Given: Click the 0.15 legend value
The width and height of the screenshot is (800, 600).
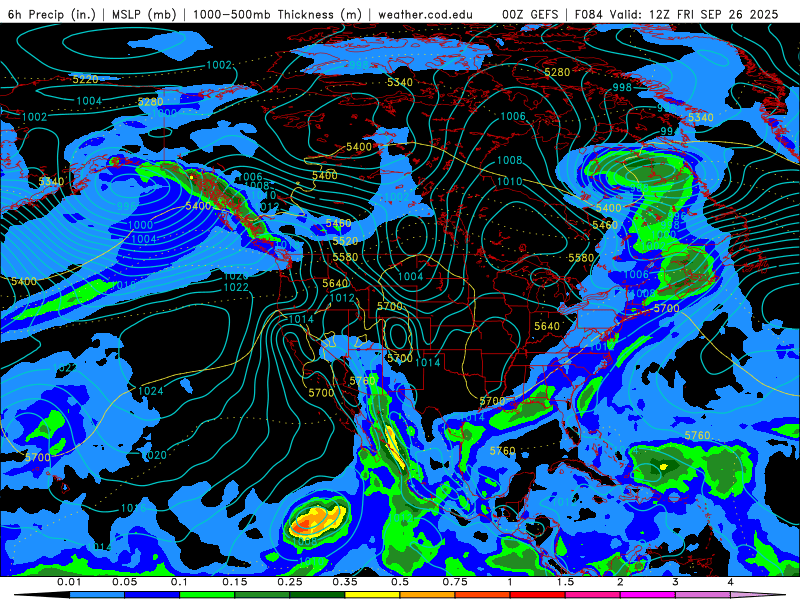Looking at the screenshot, I should tap(235, 582).
